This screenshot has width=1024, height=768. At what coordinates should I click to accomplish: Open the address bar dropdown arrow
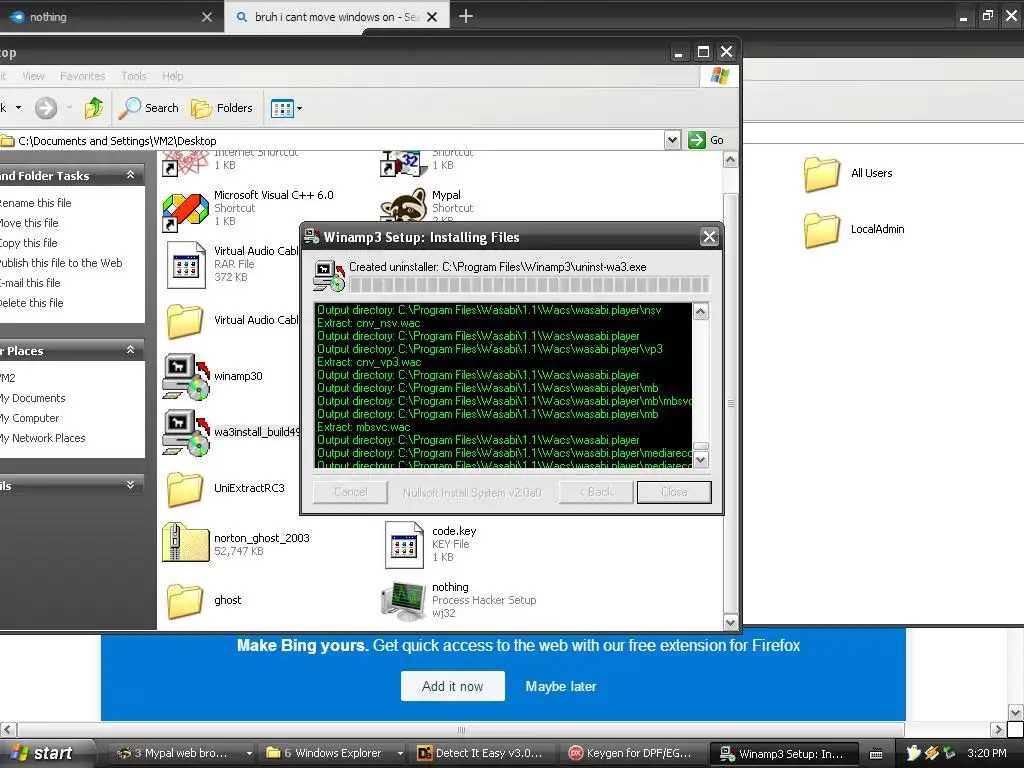[x=672, y=140]
